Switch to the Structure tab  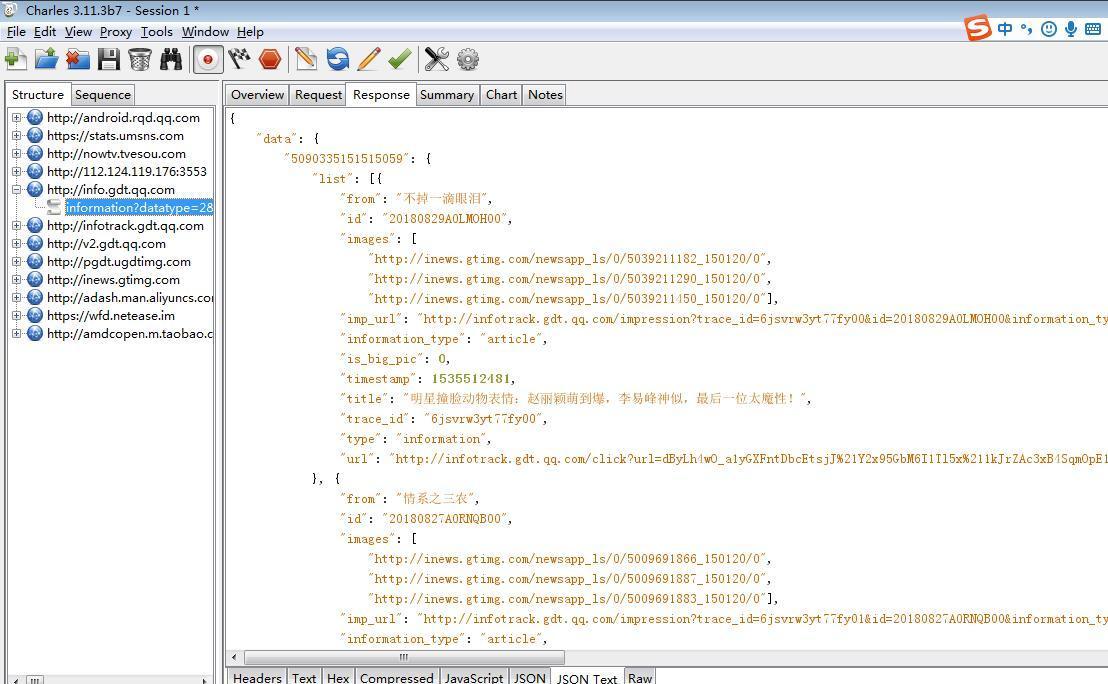coord(38,95)
